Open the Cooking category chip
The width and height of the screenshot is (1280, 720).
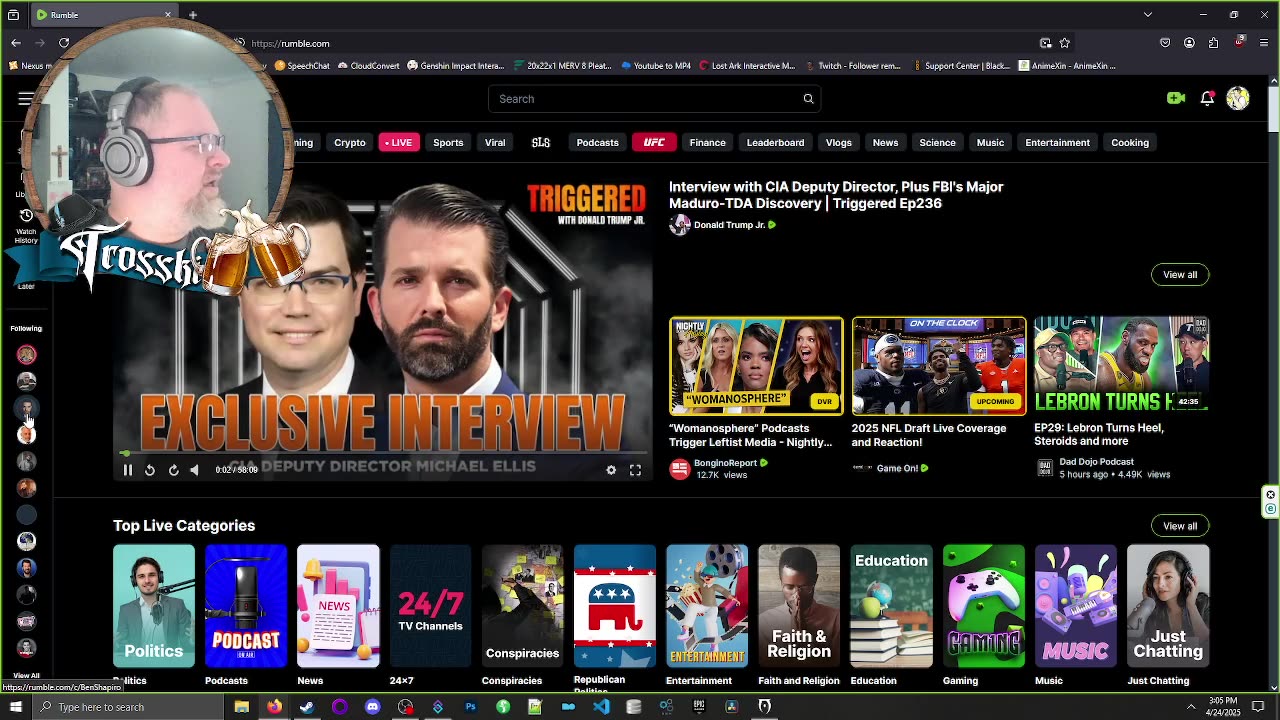click(1130, 142)
